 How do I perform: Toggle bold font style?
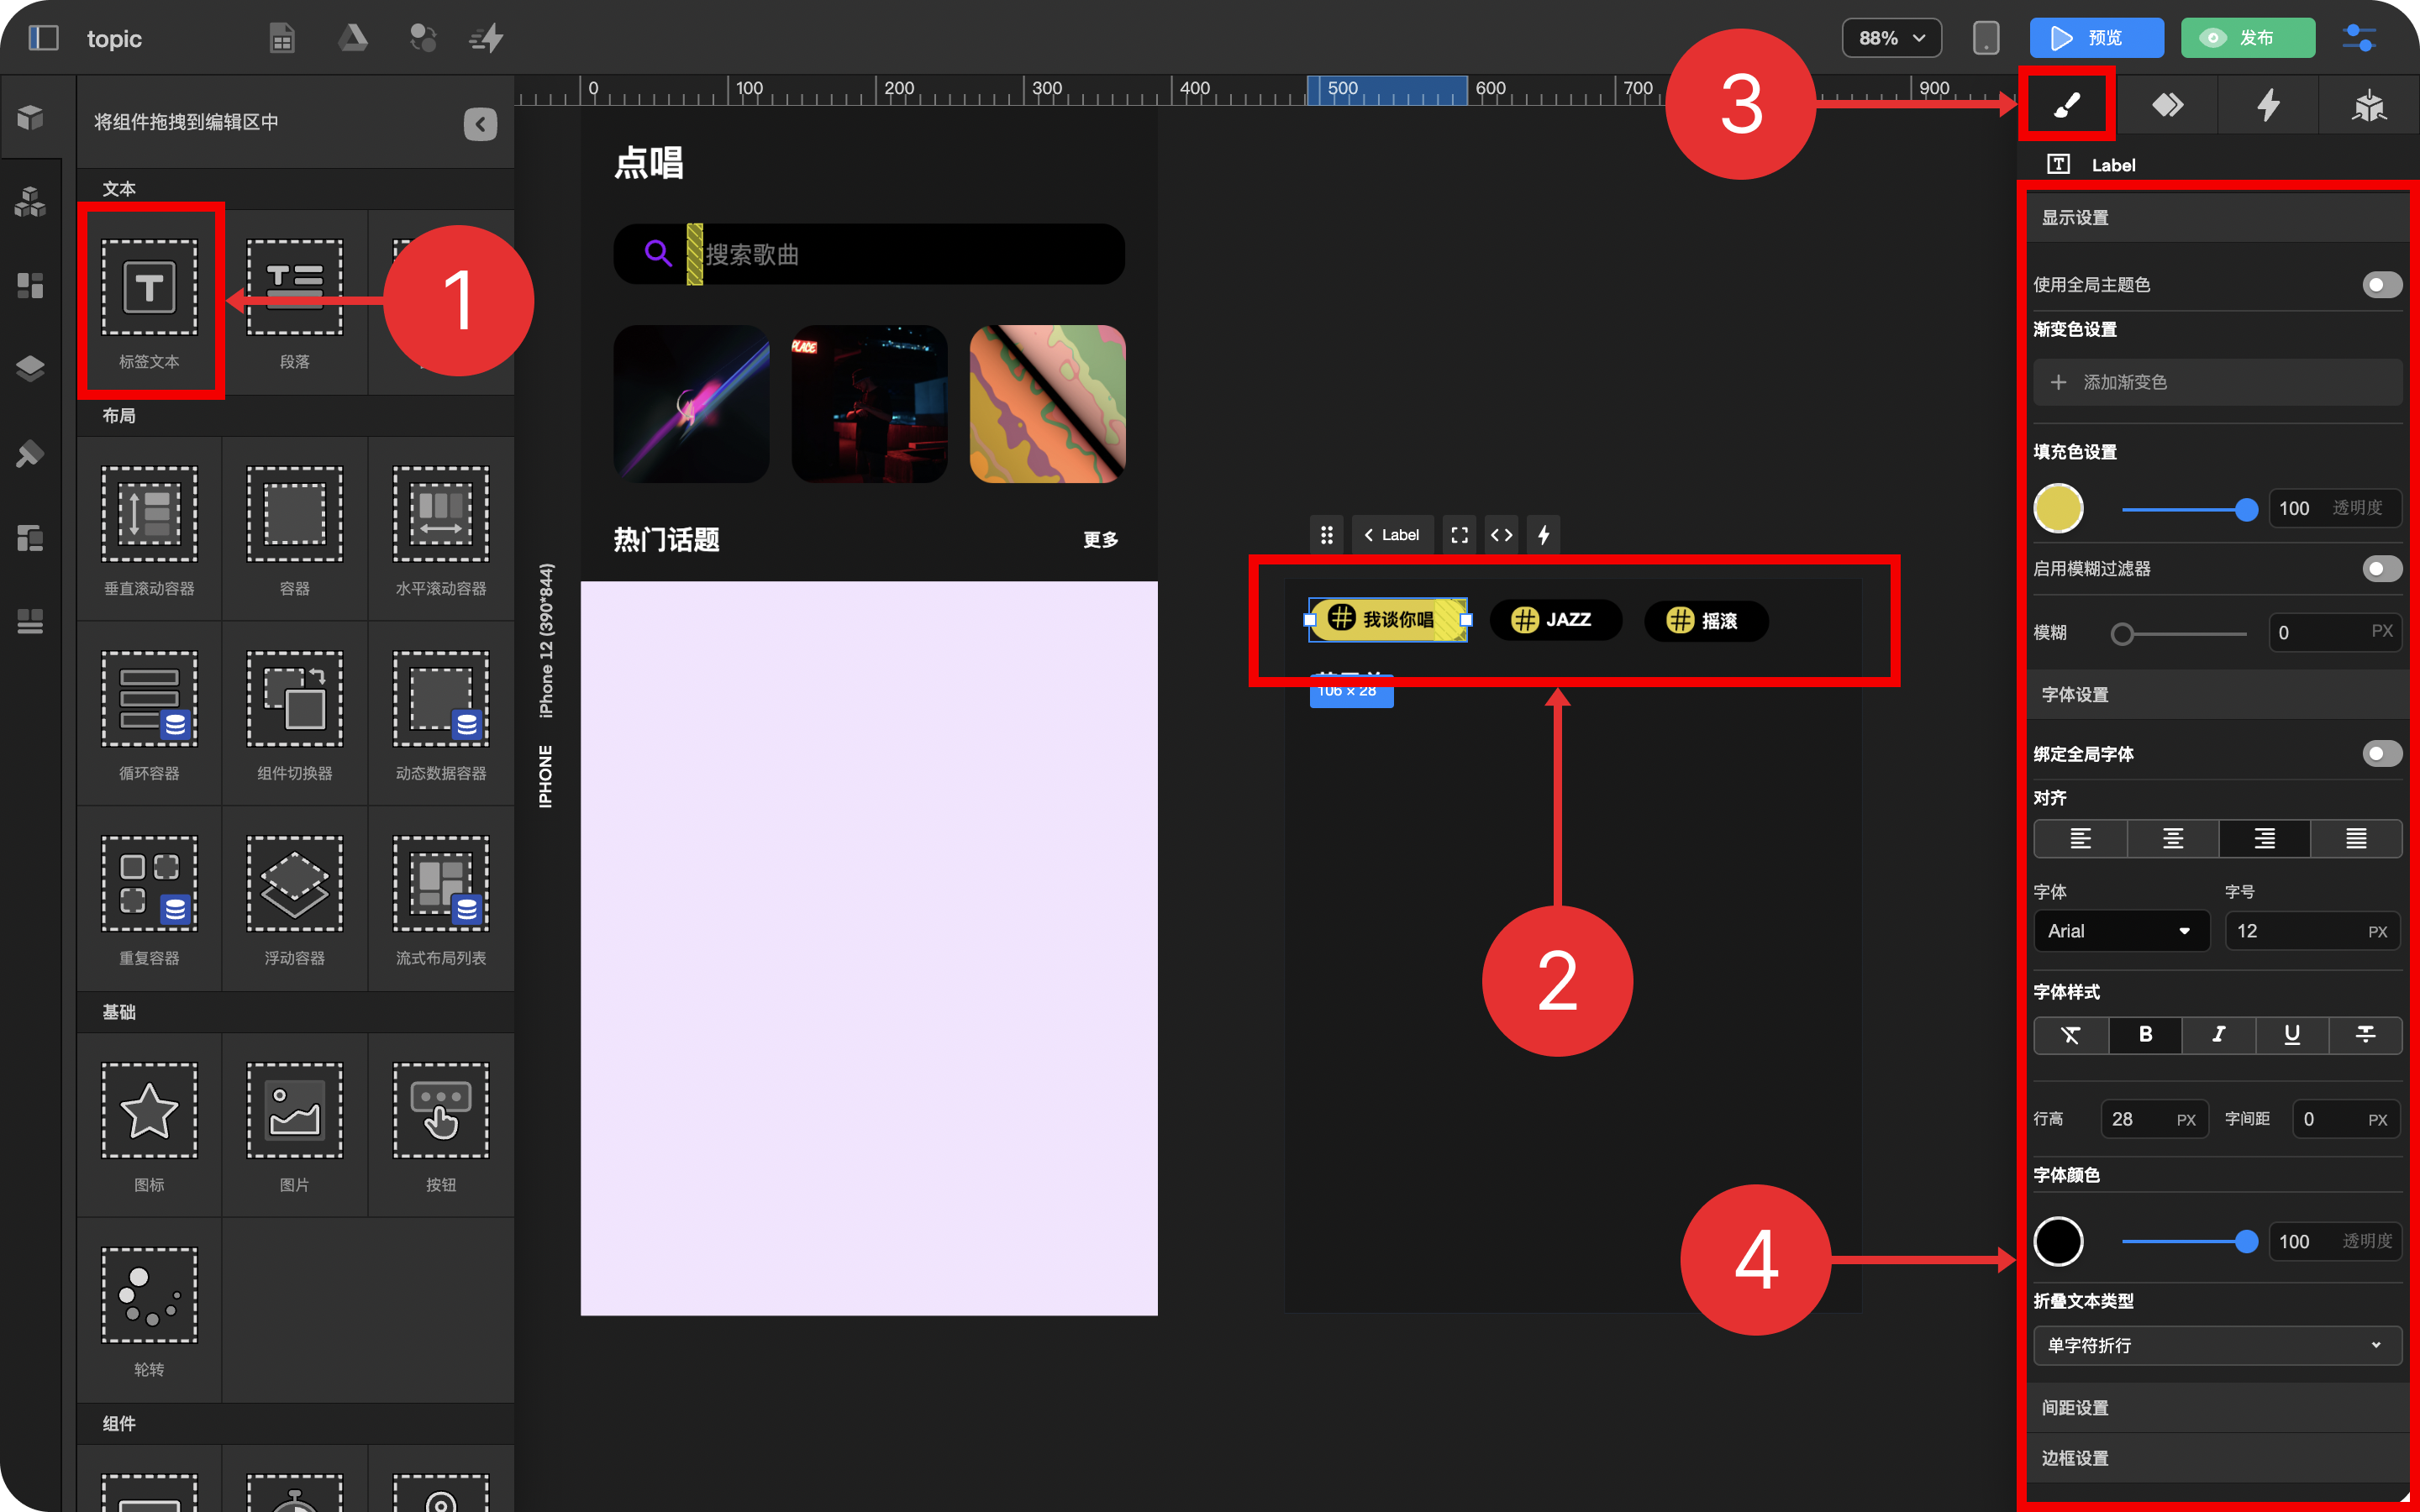pos(2145,1034)
